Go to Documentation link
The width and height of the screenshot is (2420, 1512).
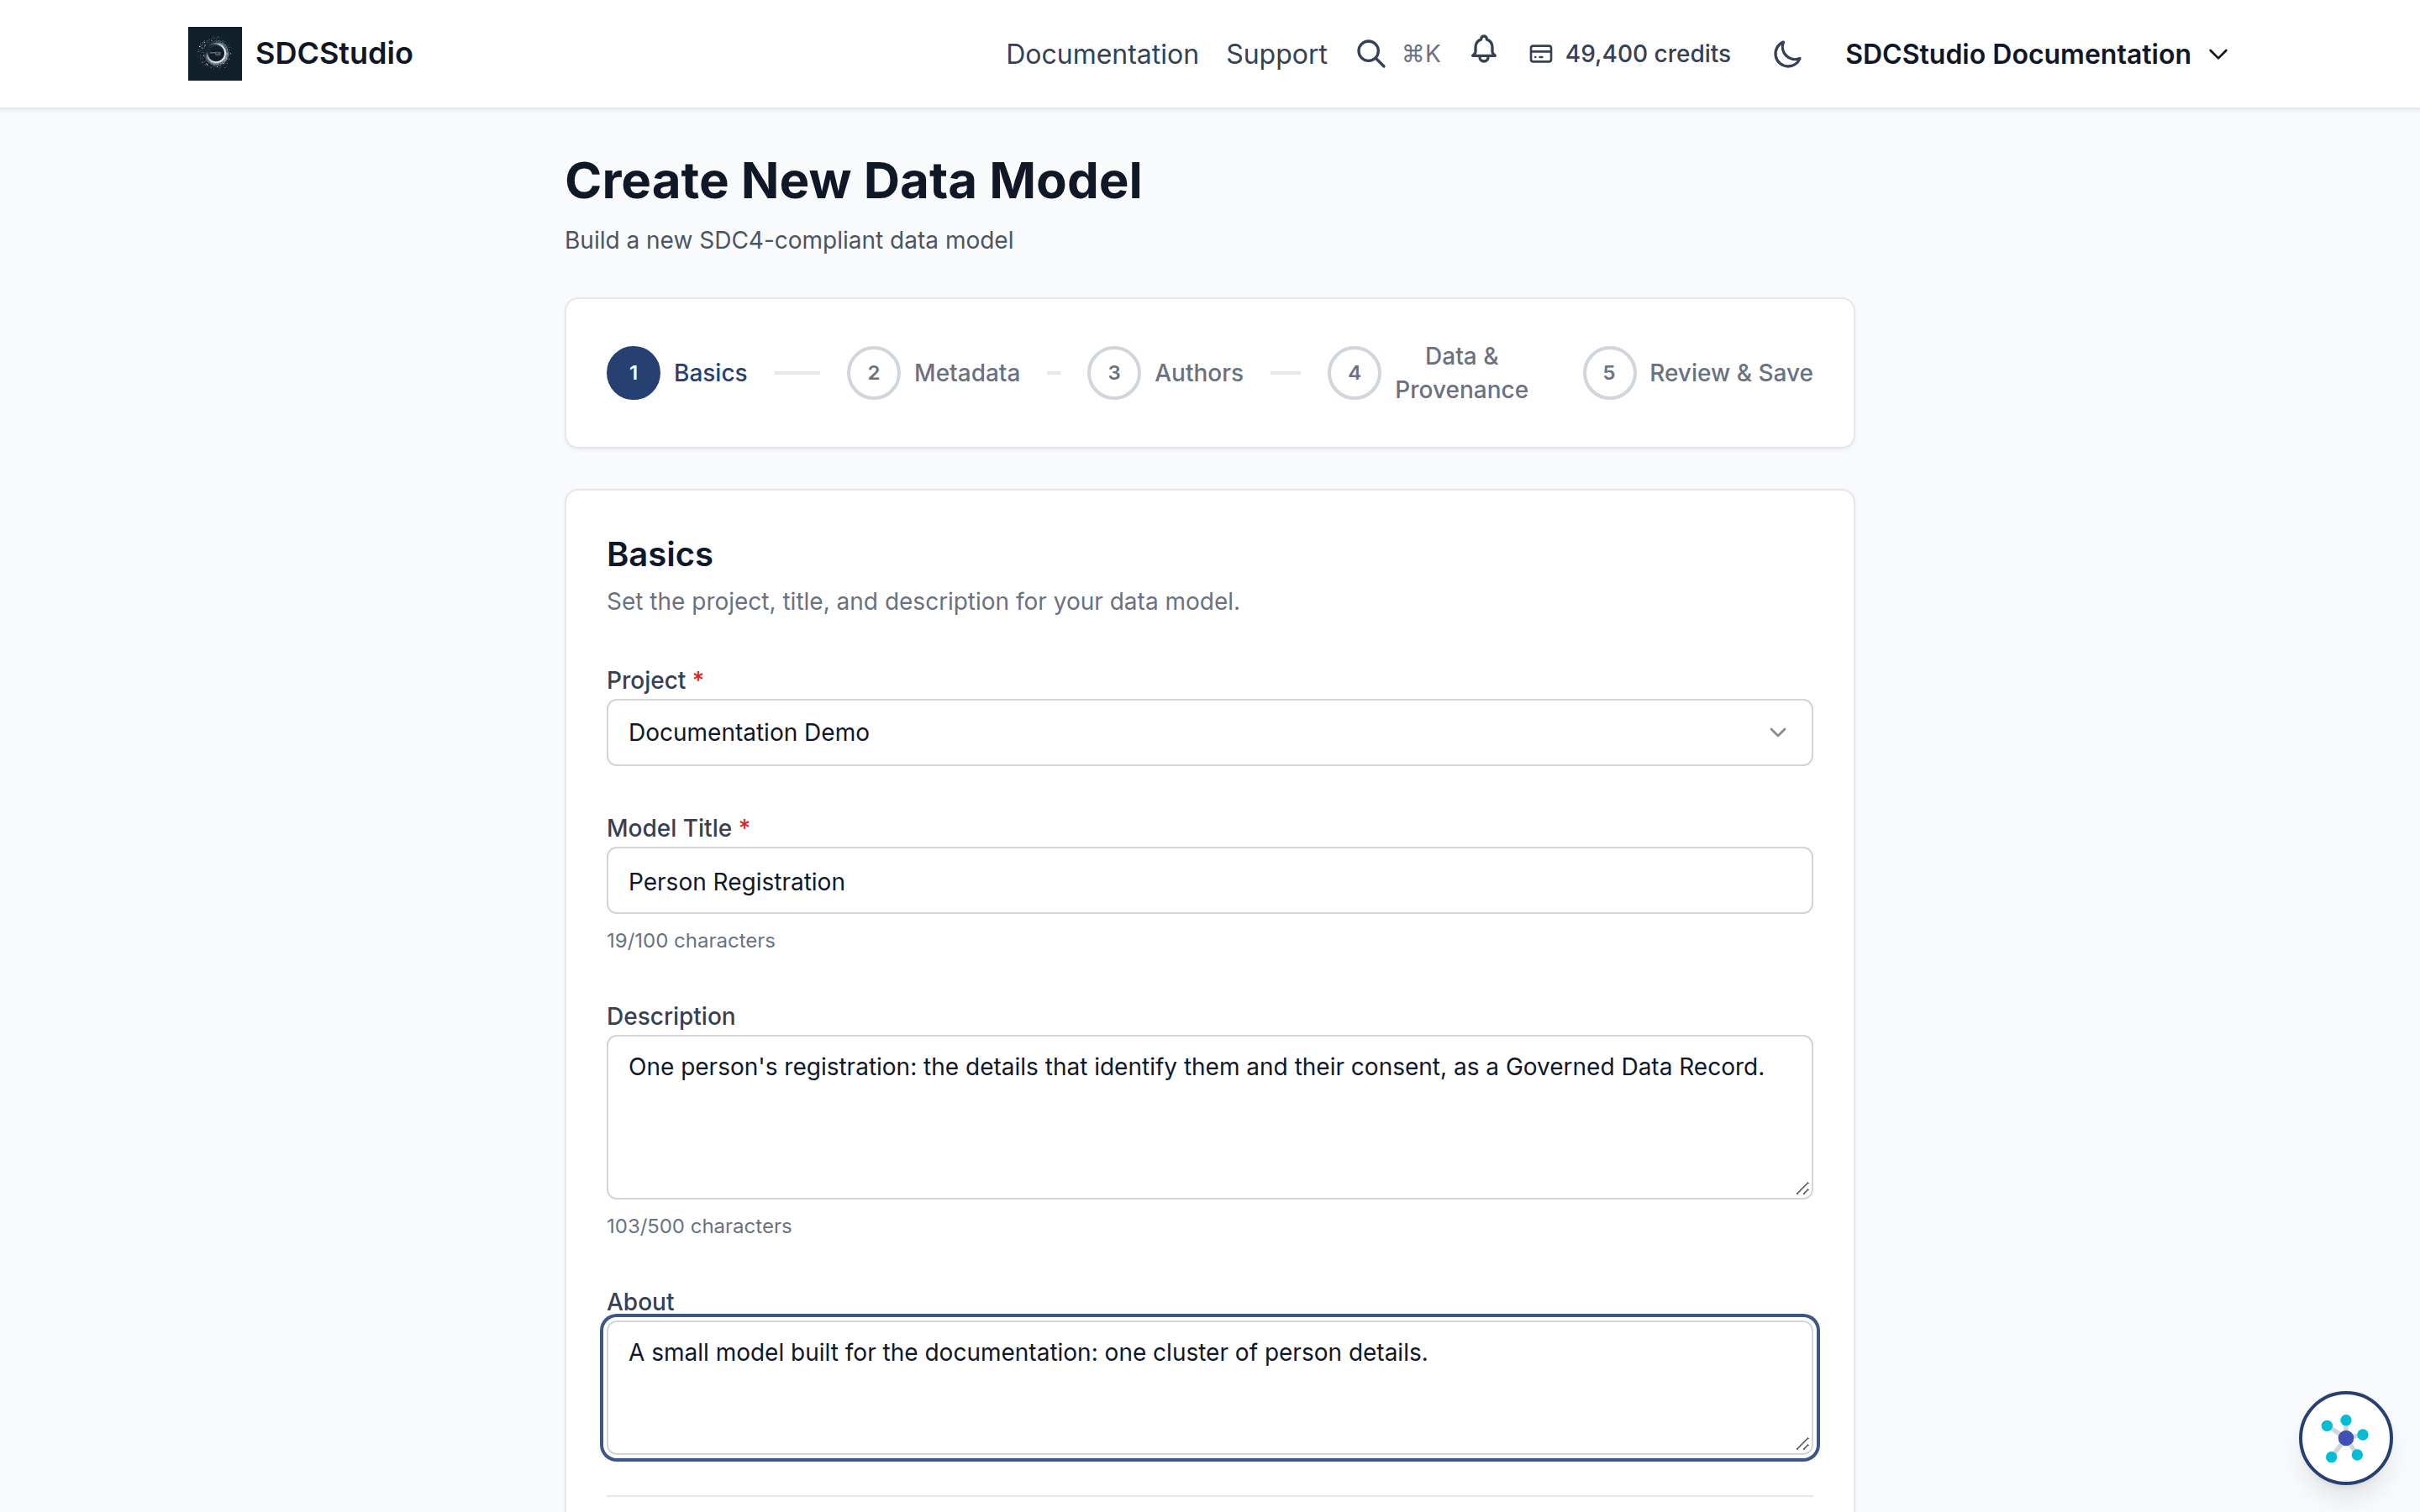(x=1101, y=54)
